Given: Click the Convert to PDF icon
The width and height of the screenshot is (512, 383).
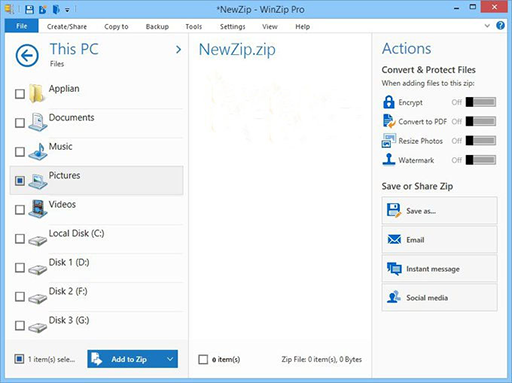Looking at the screenshot, I should click(x=389, y=121).
